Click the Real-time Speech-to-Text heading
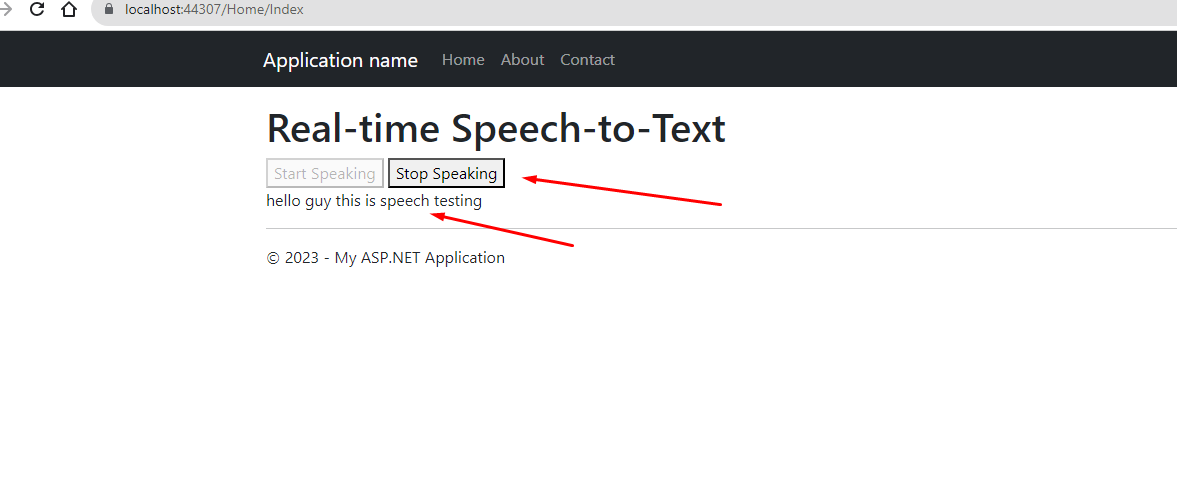 pos(496,128)
